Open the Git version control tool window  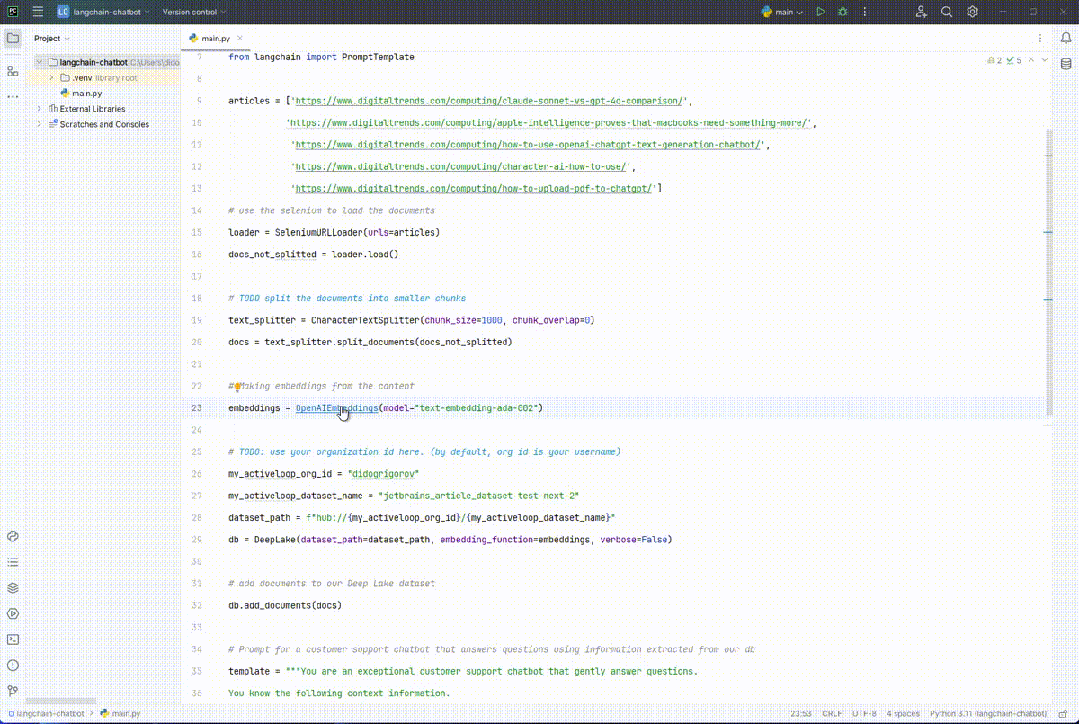(12, 690)
